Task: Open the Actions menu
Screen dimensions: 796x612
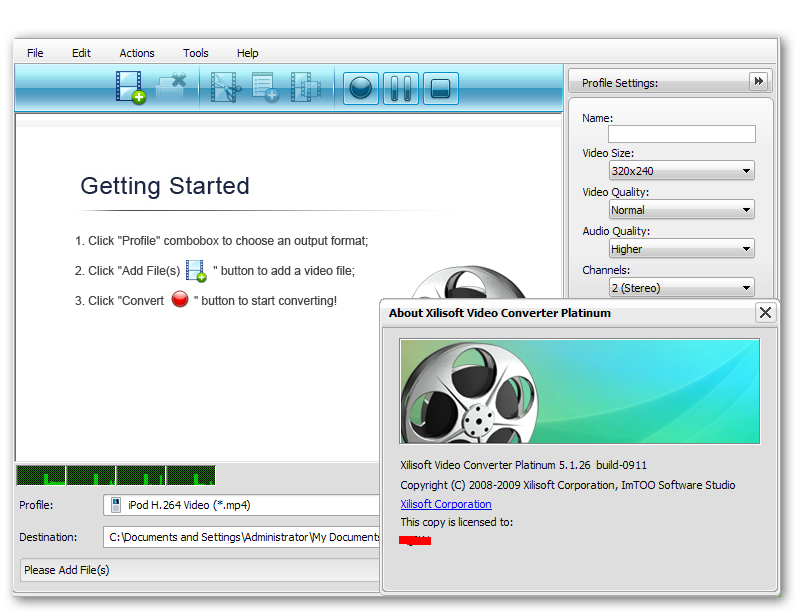Action: pos(137,53)
